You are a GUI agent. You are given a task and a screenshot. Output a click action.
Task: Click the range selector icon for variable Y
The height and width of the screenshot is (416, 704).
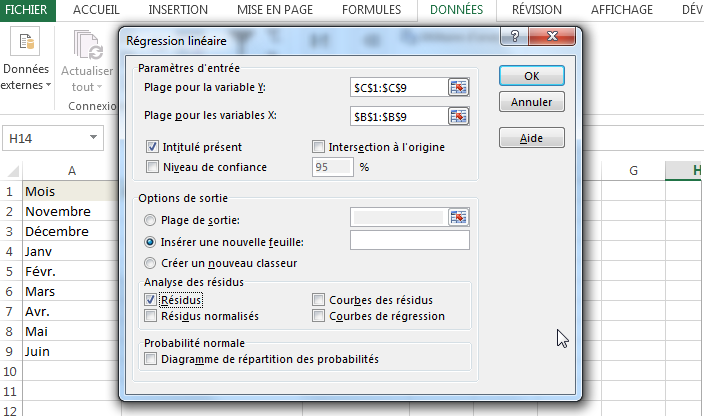[x=459, y=88]
